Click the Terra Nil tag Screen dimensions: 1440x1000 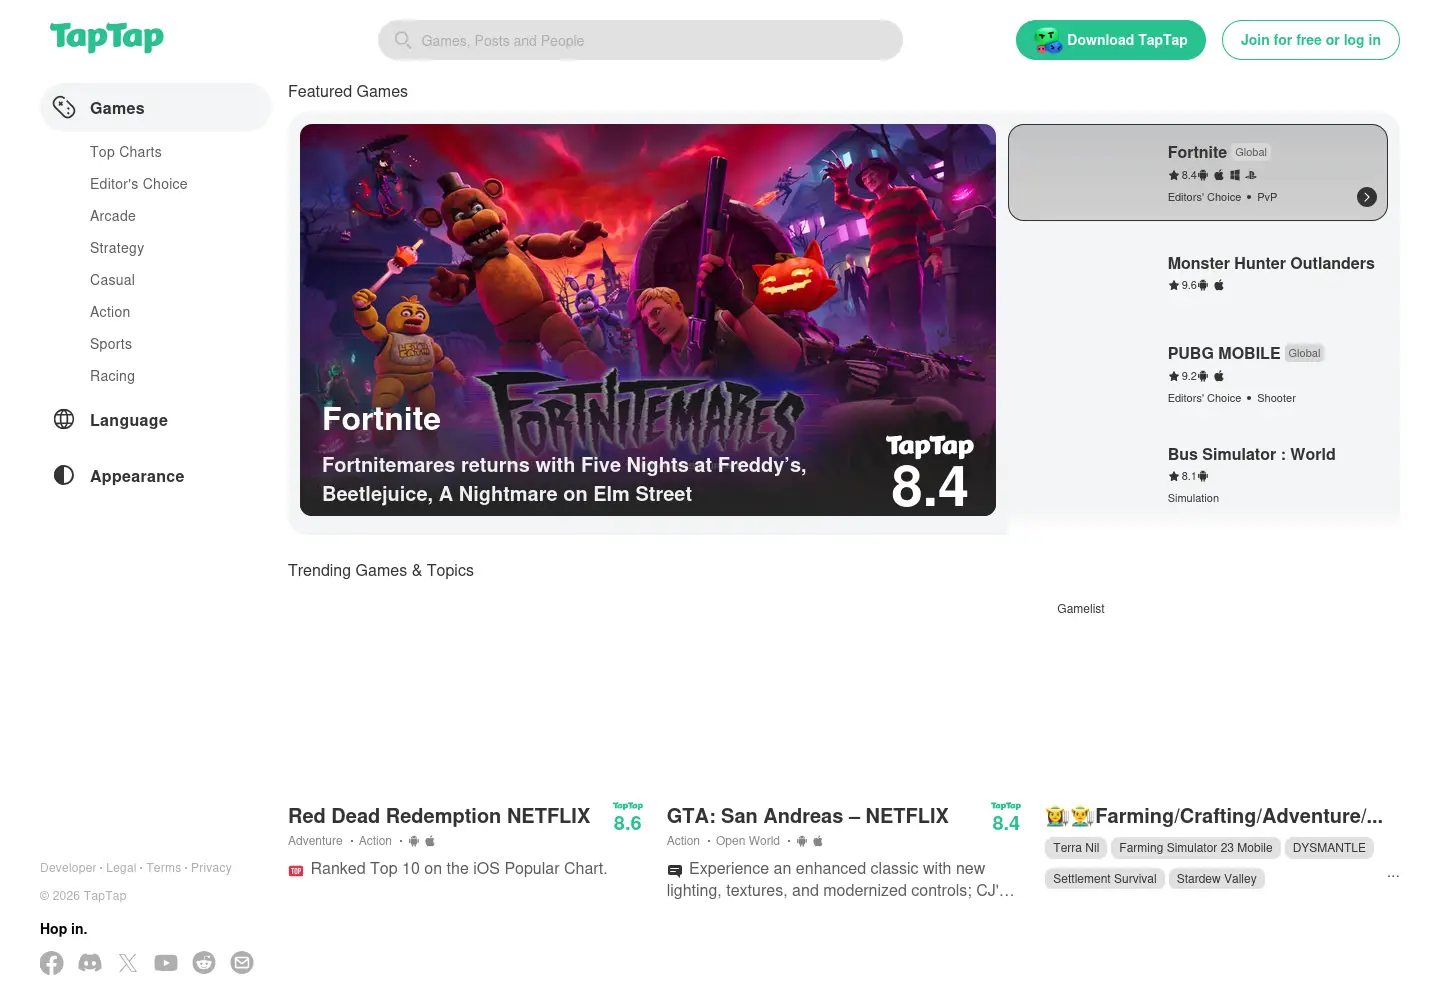1076,848
